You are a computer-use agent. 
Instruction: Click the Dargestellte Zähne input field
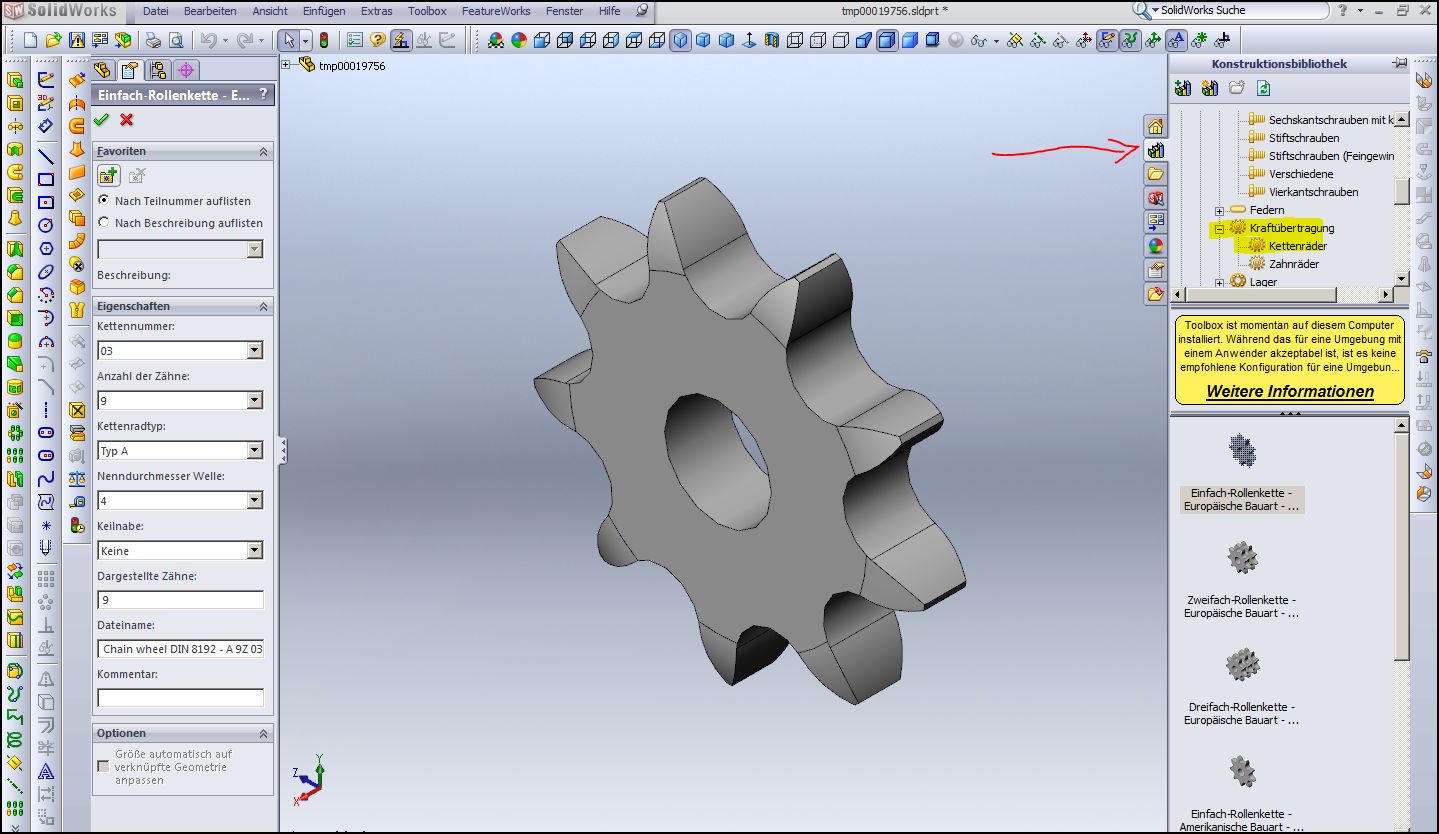click(181, 600)
